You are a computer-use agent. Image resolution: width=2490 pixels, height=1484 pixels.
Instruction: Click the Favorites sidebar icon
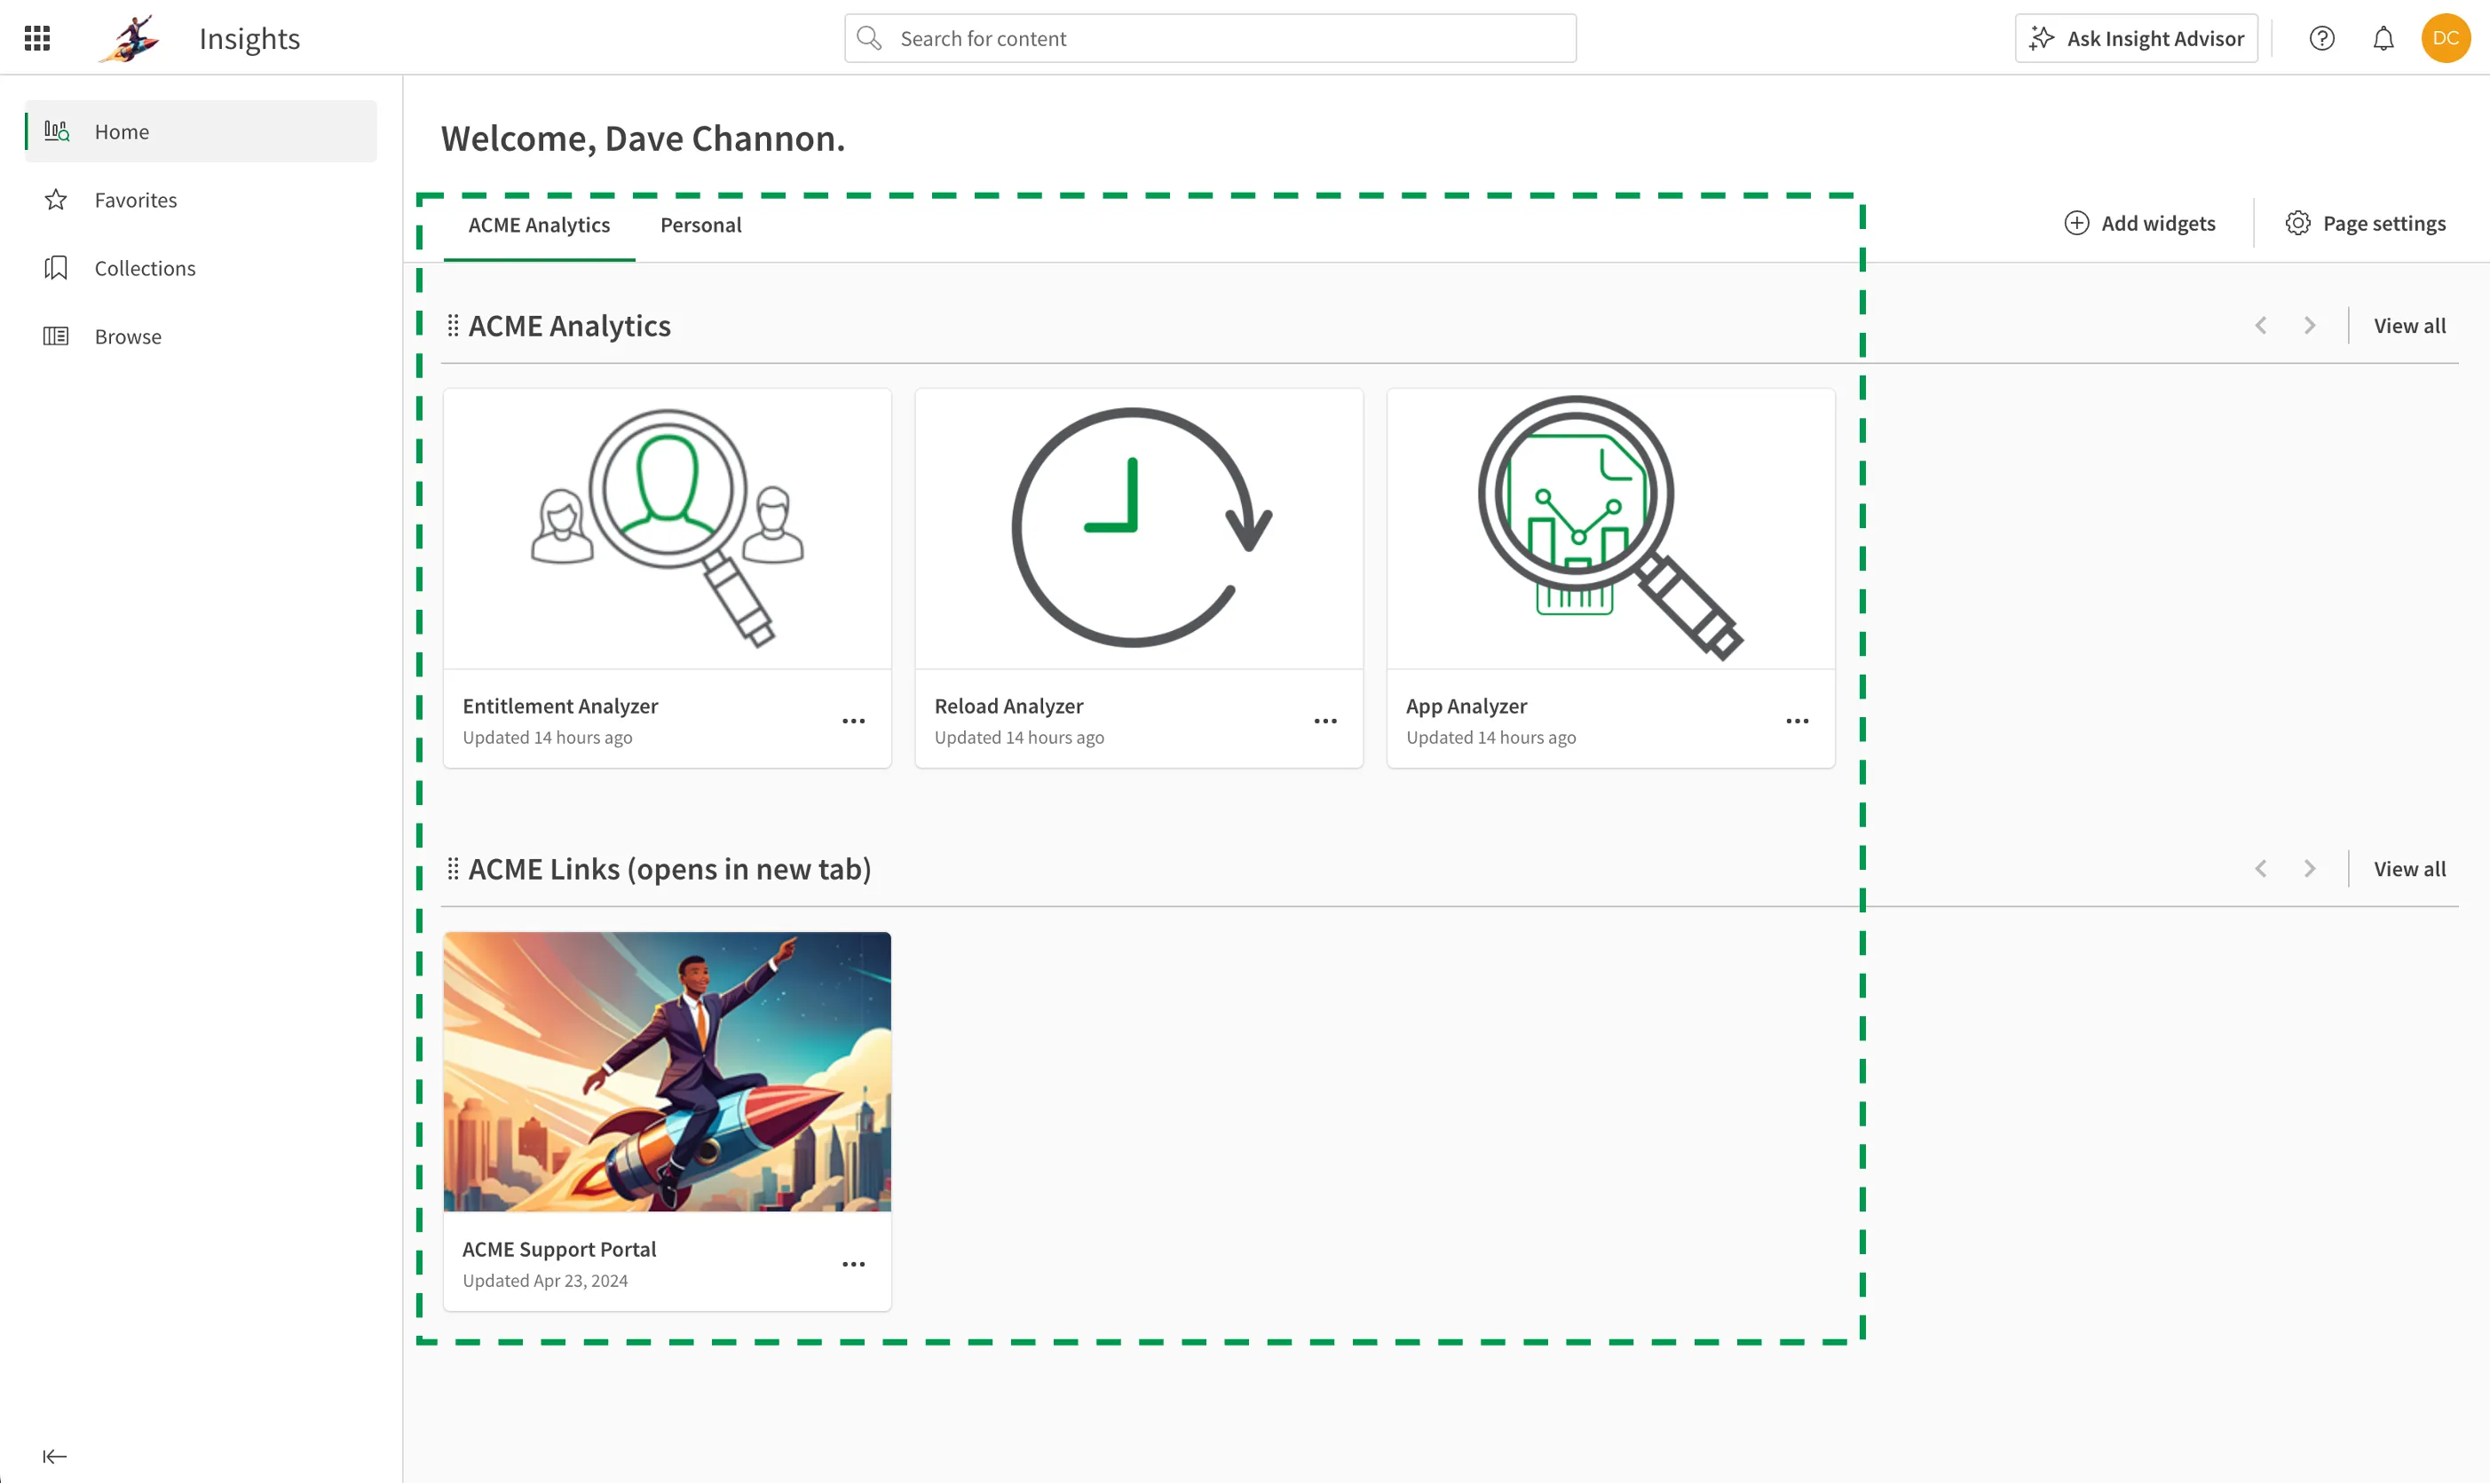pos(57,198)
